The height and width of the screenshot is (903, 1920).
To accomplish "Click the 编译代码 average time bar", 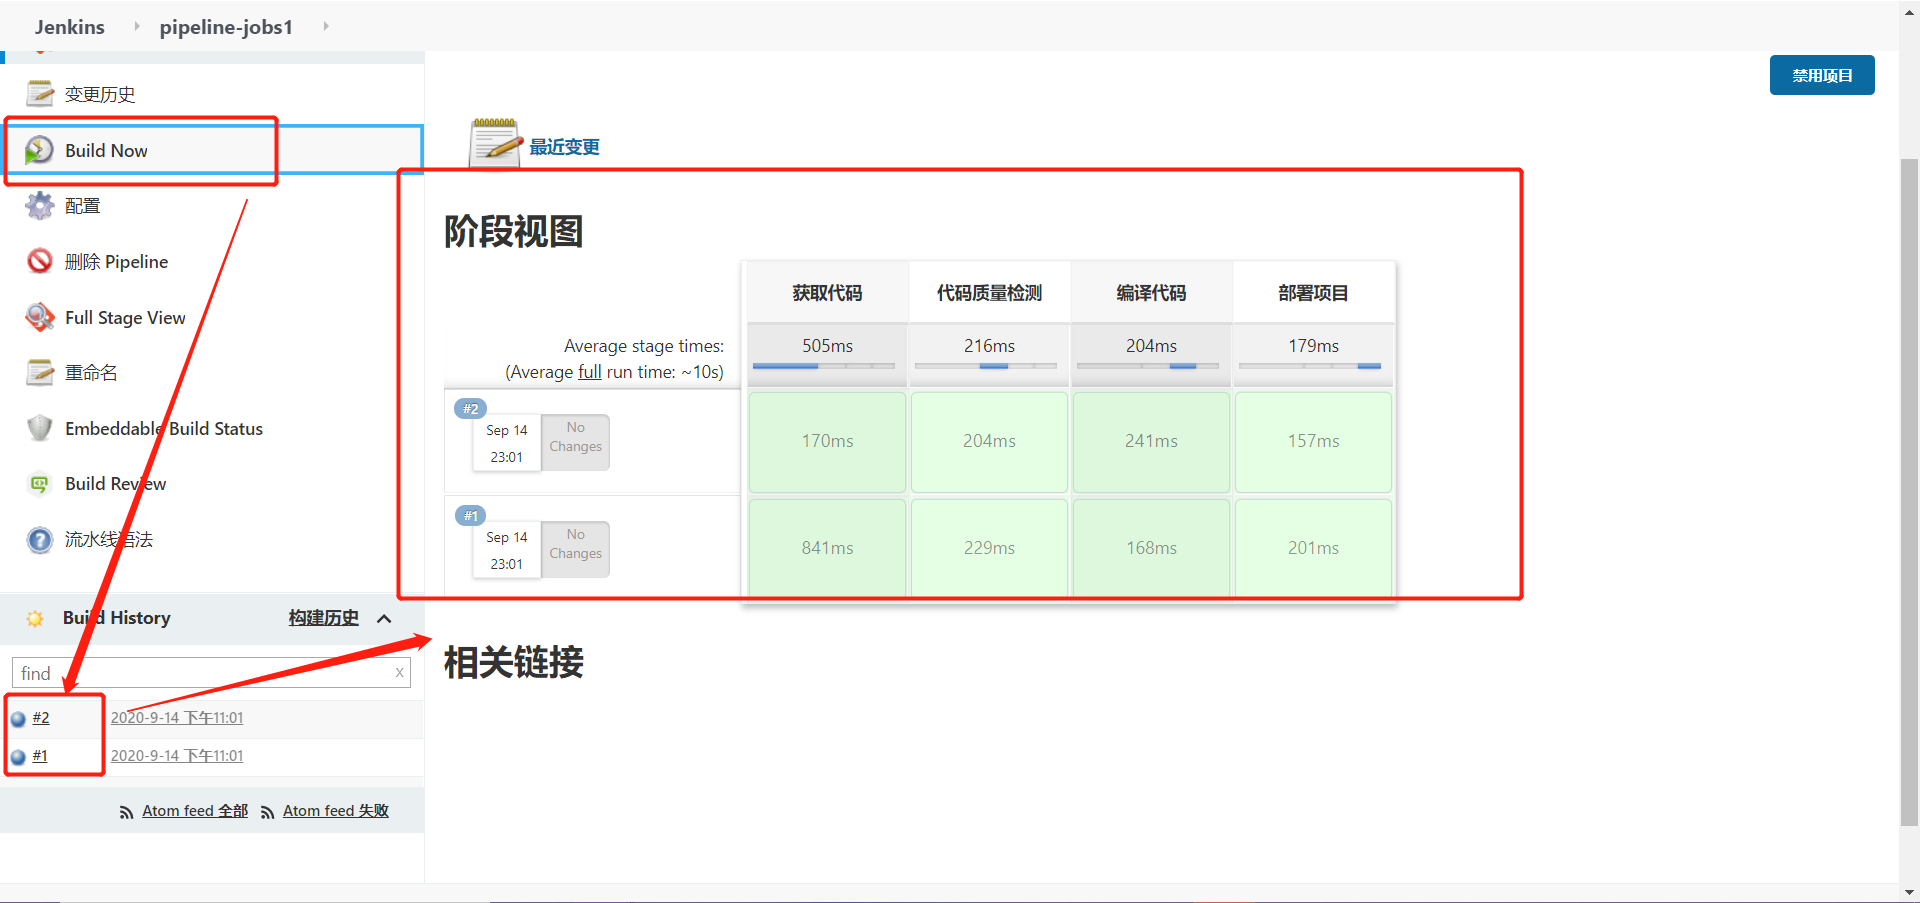I will pos(1148,366).
